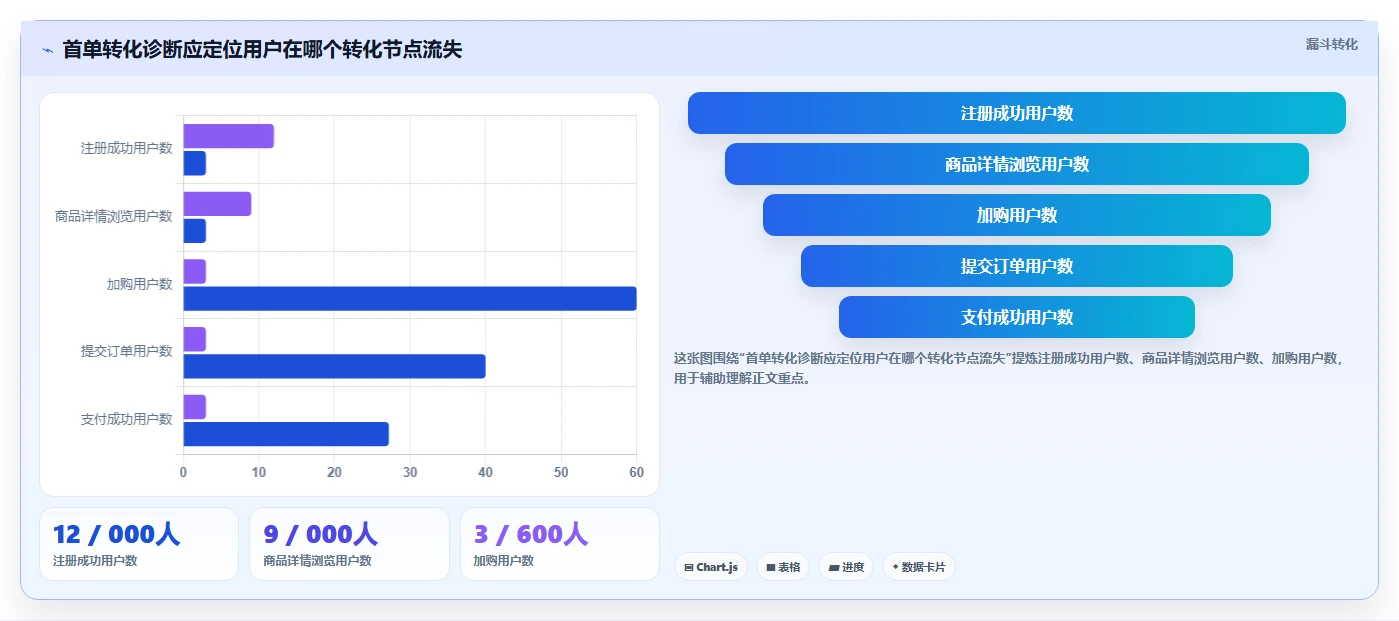This screenshot has height=621, width=1399.
Task: Click the 商品详情浏览用户数 funnel stage
Action: pos(1017,164)
